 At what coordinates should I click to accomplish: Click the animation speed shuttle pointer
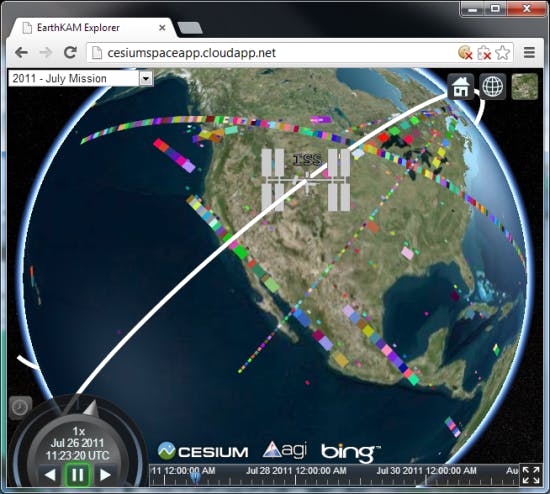click(x=91, y=408)
